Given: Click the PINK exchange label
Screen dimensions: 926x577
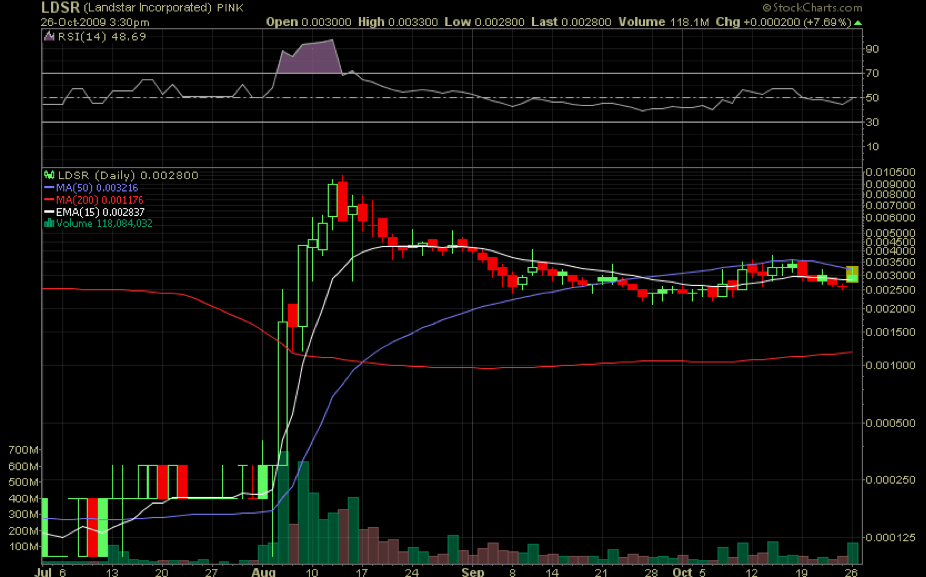Looking at the screenshot, I should (230, 8).
